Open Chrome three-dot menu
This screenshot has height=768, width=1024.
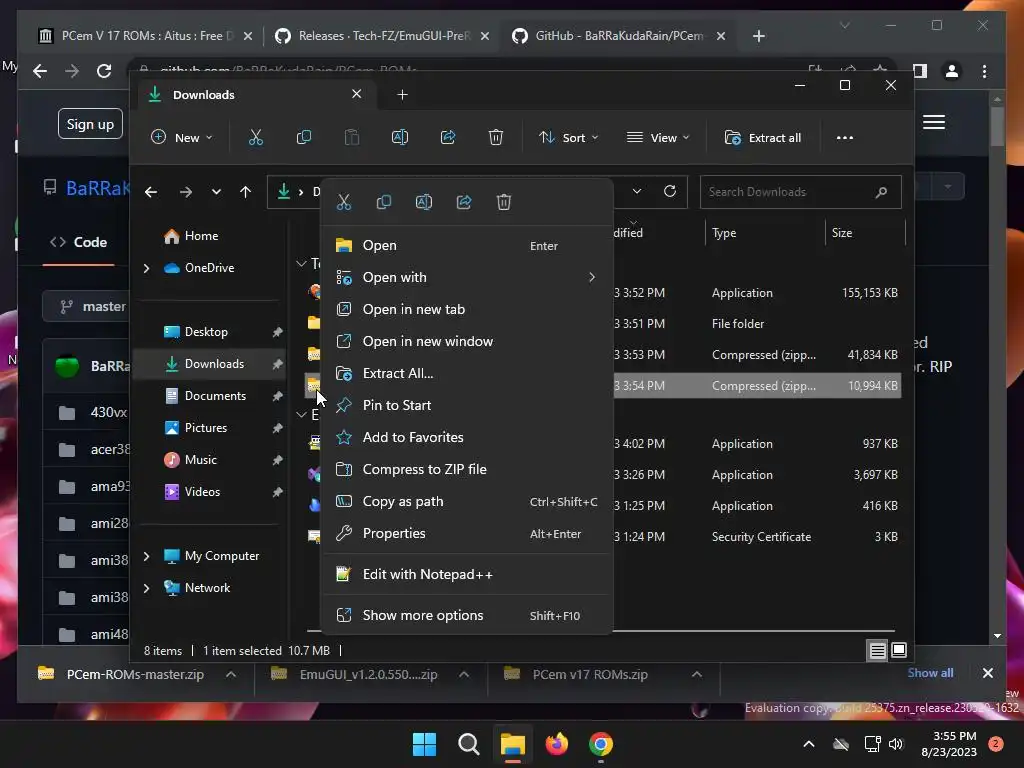[984, 71]
